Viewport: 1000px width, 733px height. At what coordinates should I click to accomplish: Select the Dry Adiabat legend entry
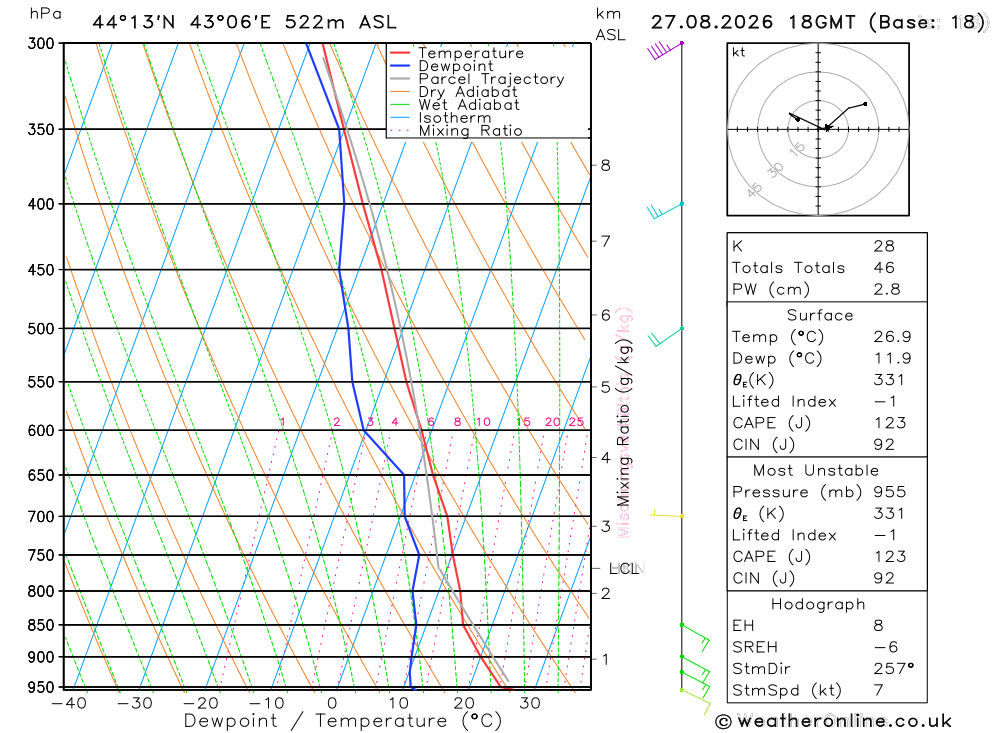click(x=453, y=92)
